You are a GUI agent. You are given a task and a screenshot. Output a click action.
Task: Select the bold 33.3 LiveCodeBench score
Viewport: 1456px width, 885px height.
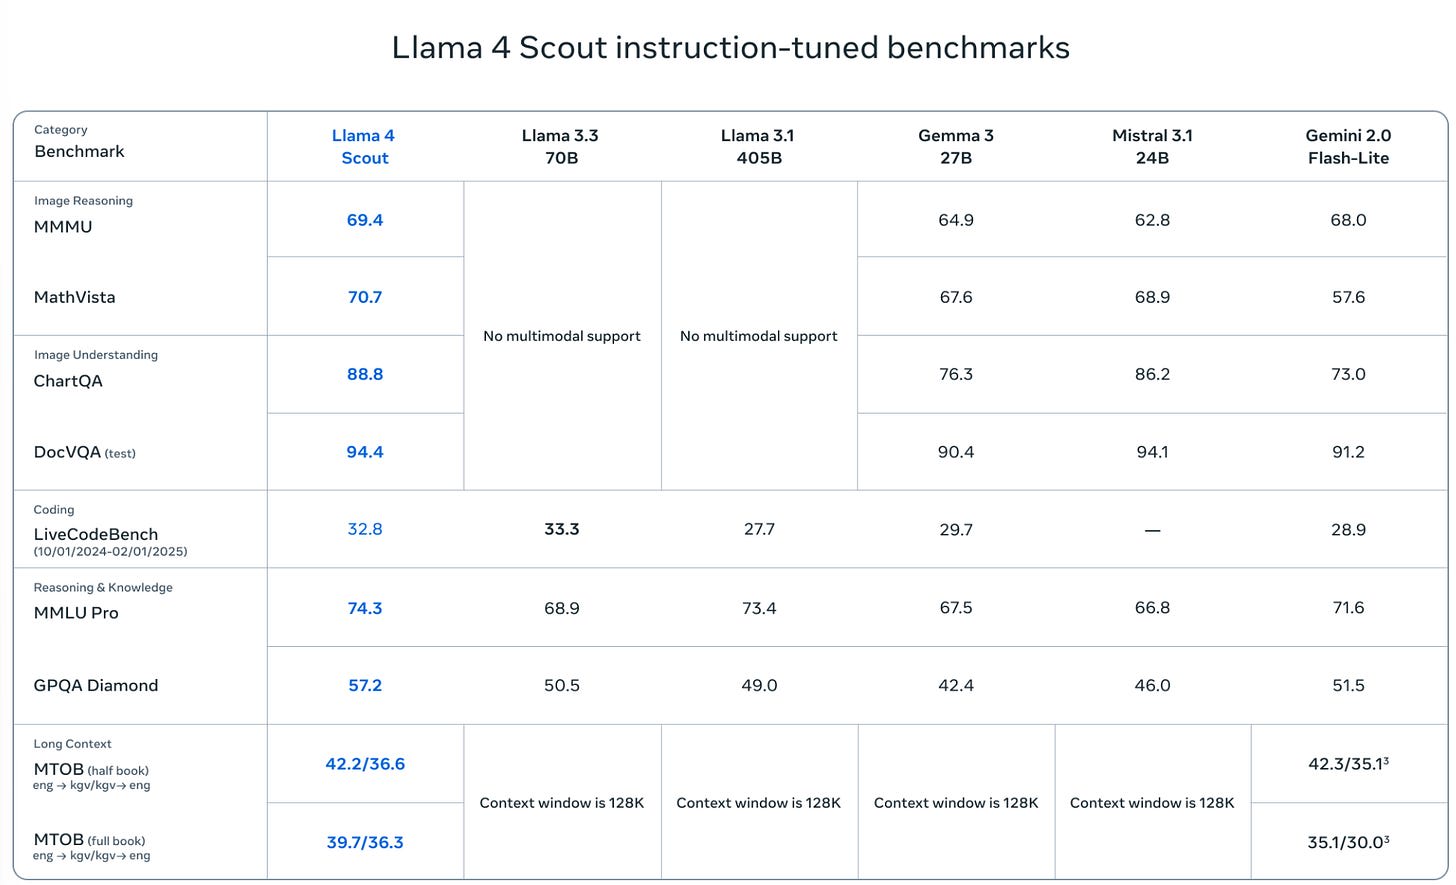561,529
